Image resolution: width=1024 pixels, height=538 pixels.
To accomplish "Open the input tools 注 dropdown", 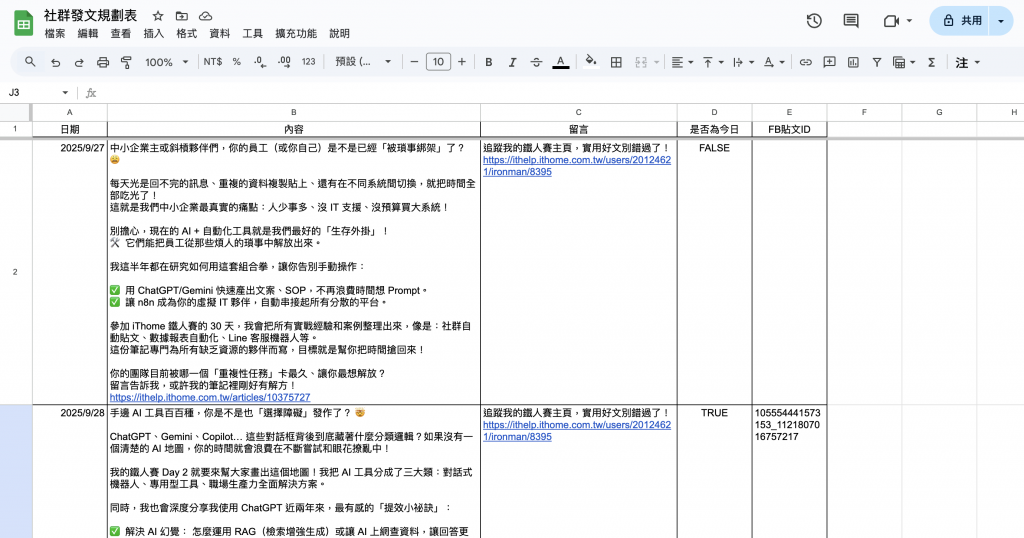I will tap(967, 62).
